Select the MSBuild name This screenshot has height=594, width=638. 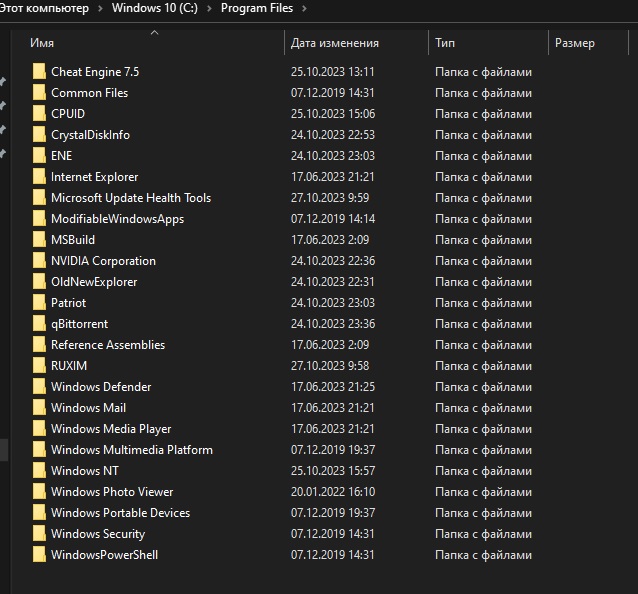(x=73, y=240)
